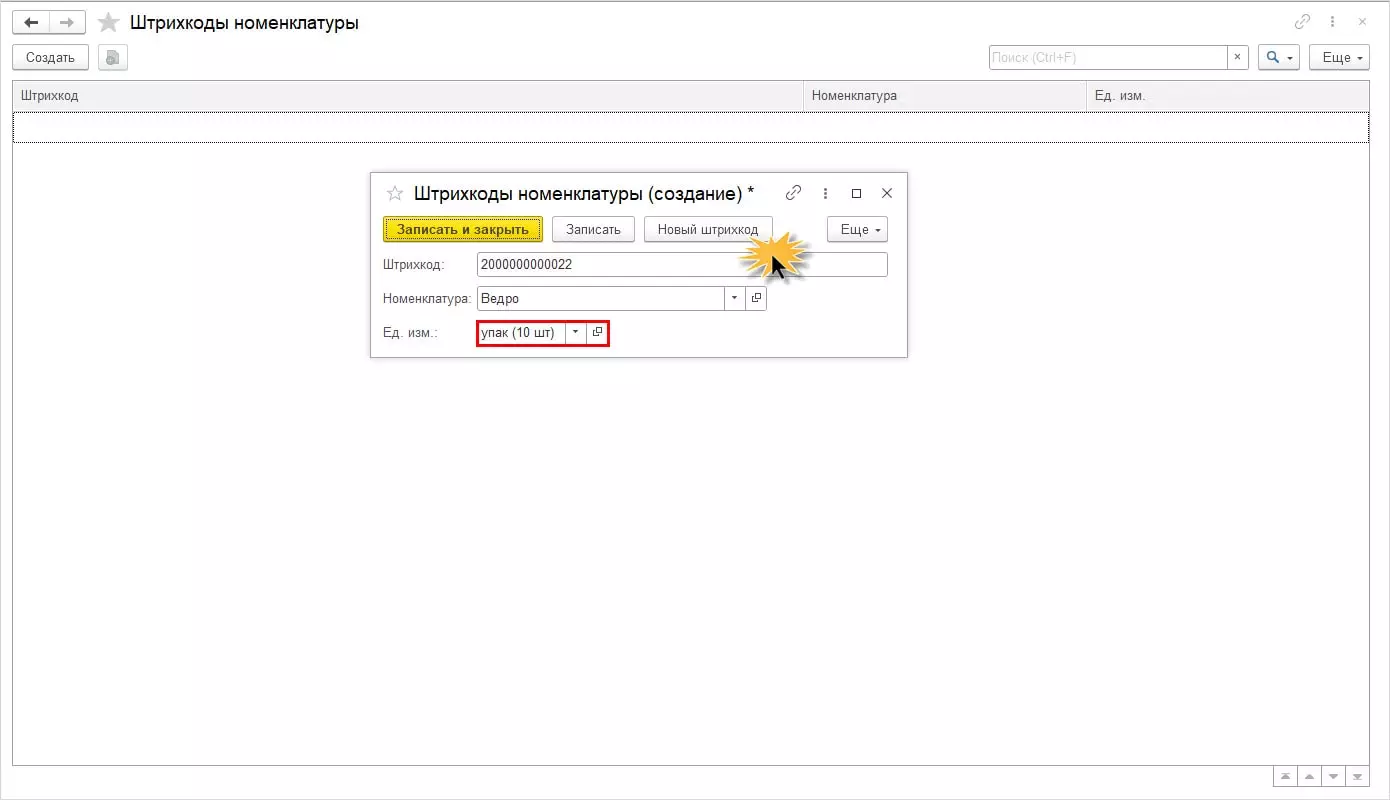
Task: Clear the search field with x button
Action: point(1238,58)
